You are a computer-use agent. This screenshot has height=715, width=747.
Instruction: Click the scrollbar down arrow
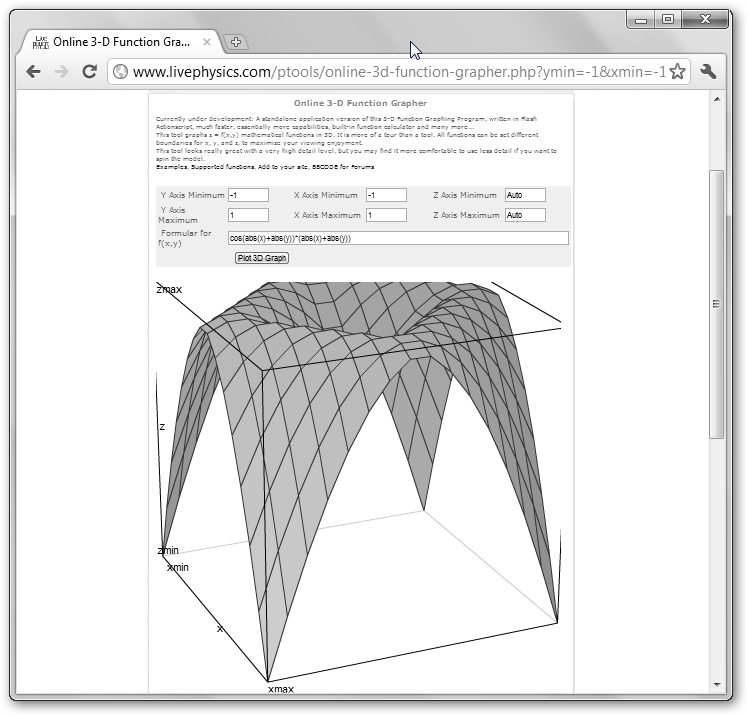pos(716,685)
